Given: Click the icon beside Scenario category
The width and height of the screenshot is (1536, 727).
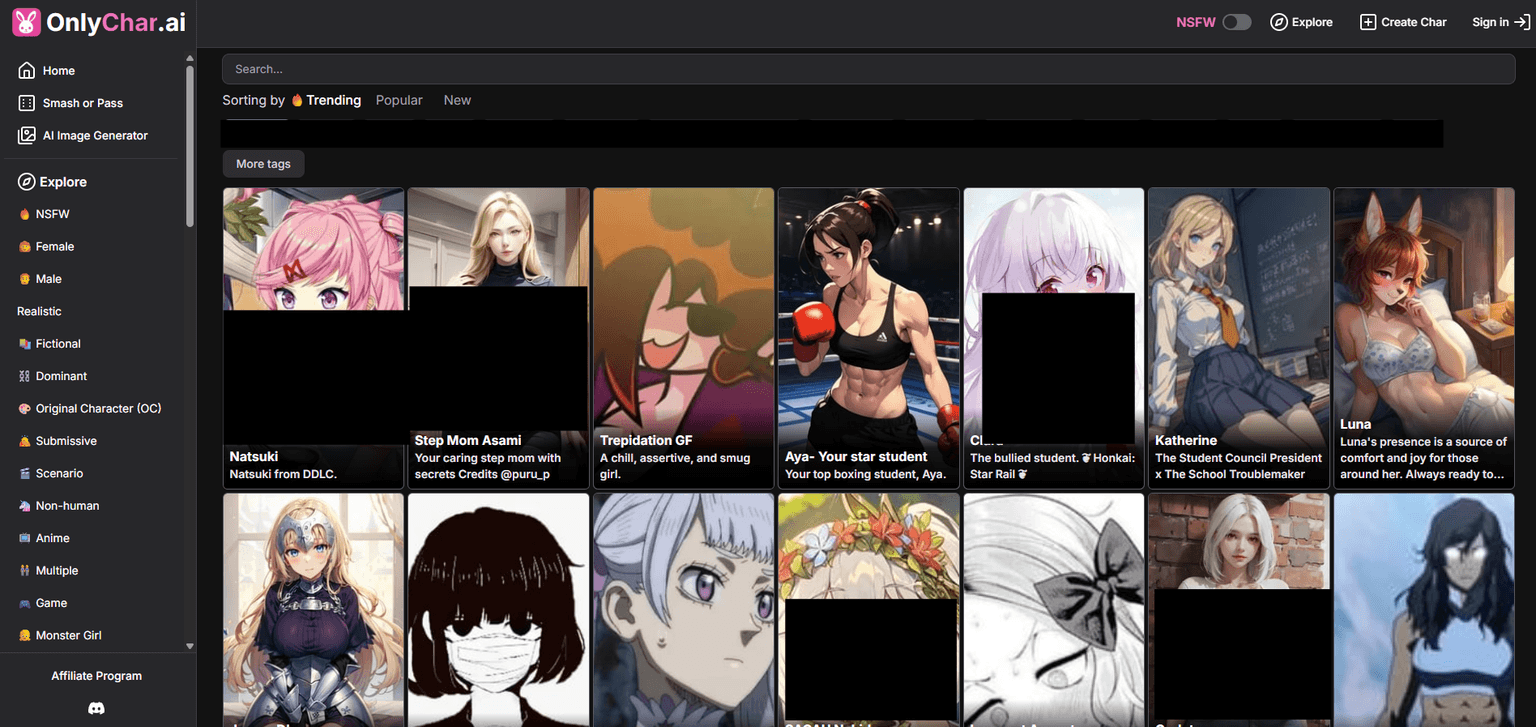Looking at the screenshot, I should (25, 473).
